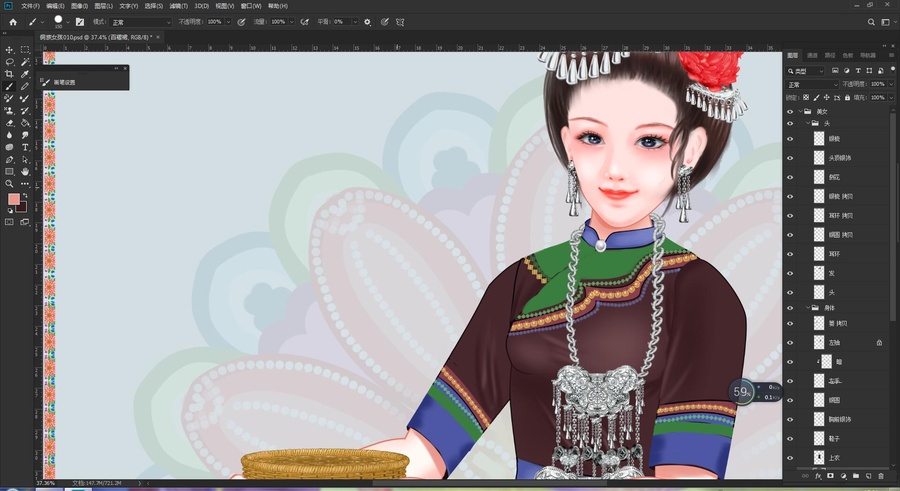The width and height of the screenshot is (900, 491).
Task: Select the Crop tool
Action: coord(9,74)
